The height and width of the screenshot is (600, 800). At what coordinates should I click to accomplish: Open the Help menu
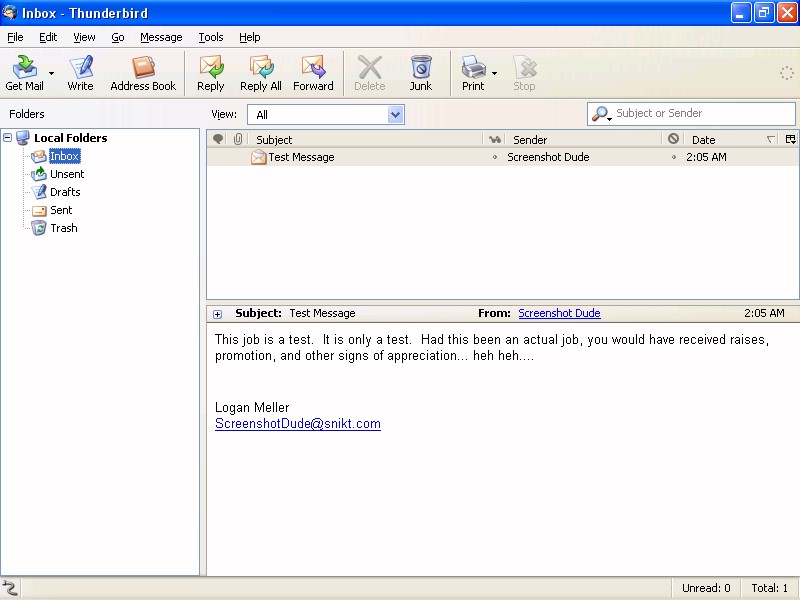tap(249, 37)
